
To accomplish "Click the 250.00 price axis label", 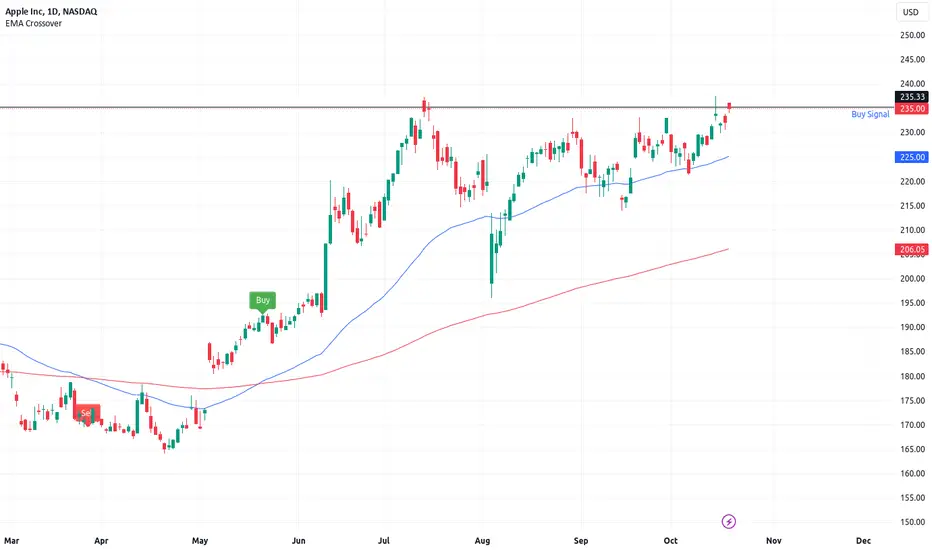I will (912, 35).
